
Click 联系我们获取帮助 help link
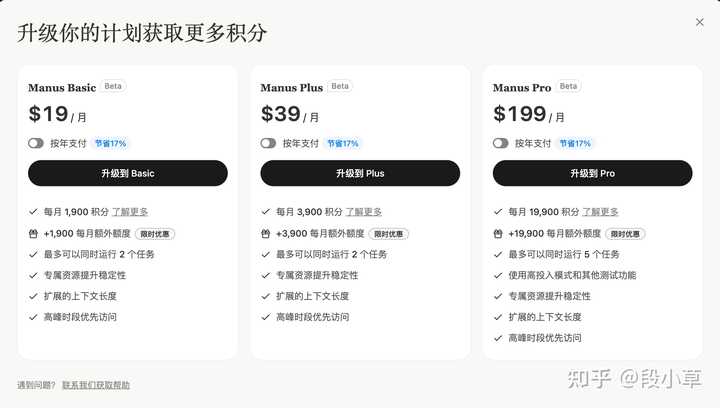click(x=96, y=385)
